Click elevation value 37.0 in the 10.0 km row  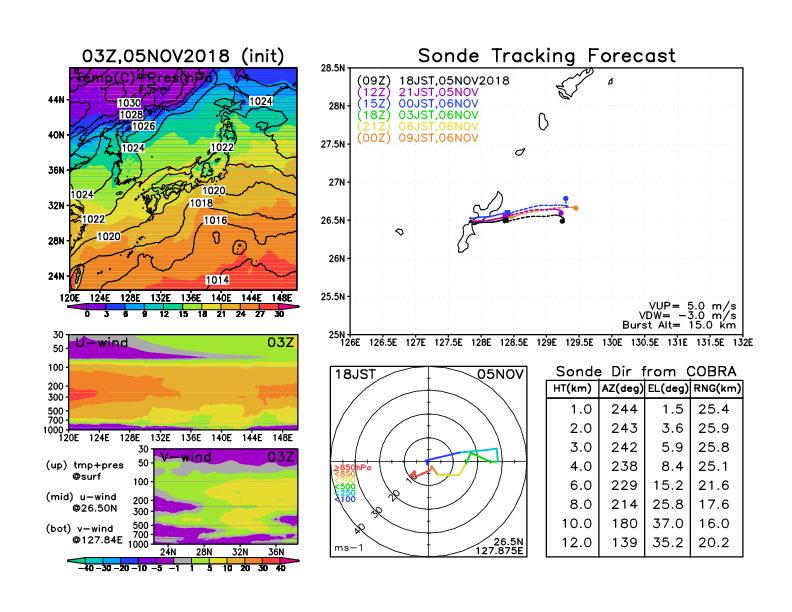(668, 524)
